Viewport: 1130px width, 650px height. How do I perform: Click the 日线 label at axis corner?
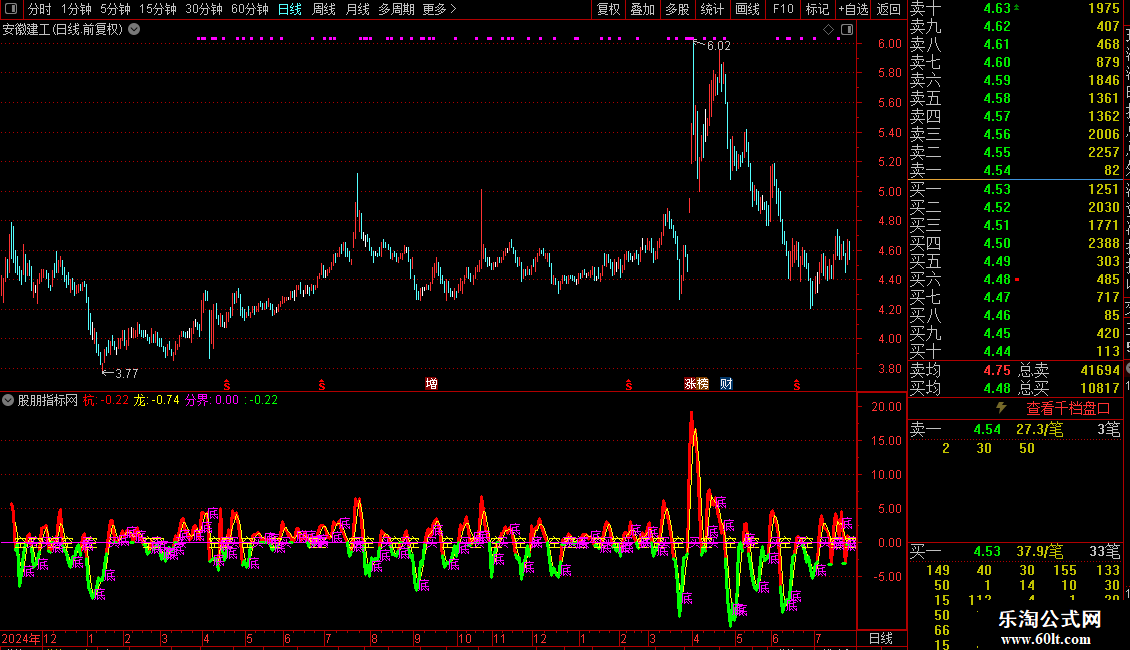(x=881, y=638)
